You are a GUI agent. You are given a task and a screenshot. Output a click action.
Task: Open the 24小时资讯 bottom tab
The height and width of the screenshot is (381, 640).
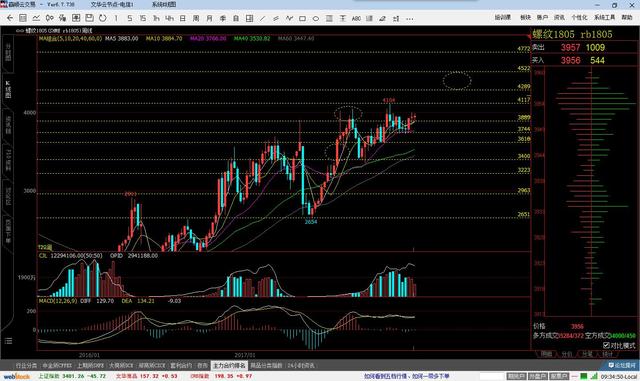click(x=301, y=365)
